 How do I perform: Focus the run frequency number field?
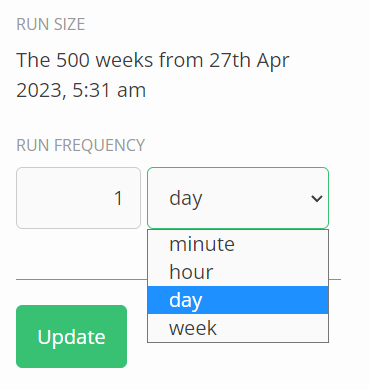pos(78,198)
